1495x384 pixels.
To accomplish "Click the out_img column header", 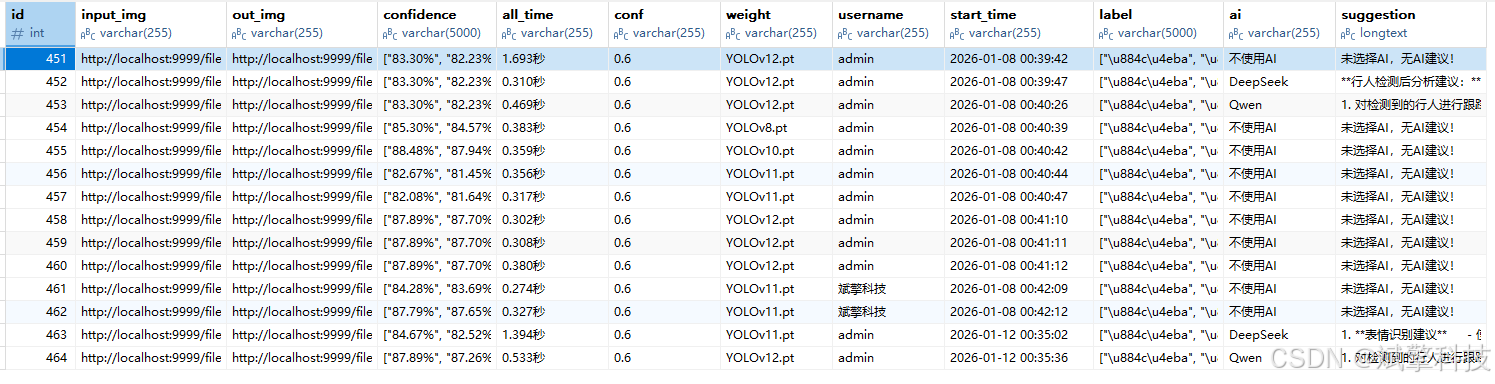I will pos(301,23).
